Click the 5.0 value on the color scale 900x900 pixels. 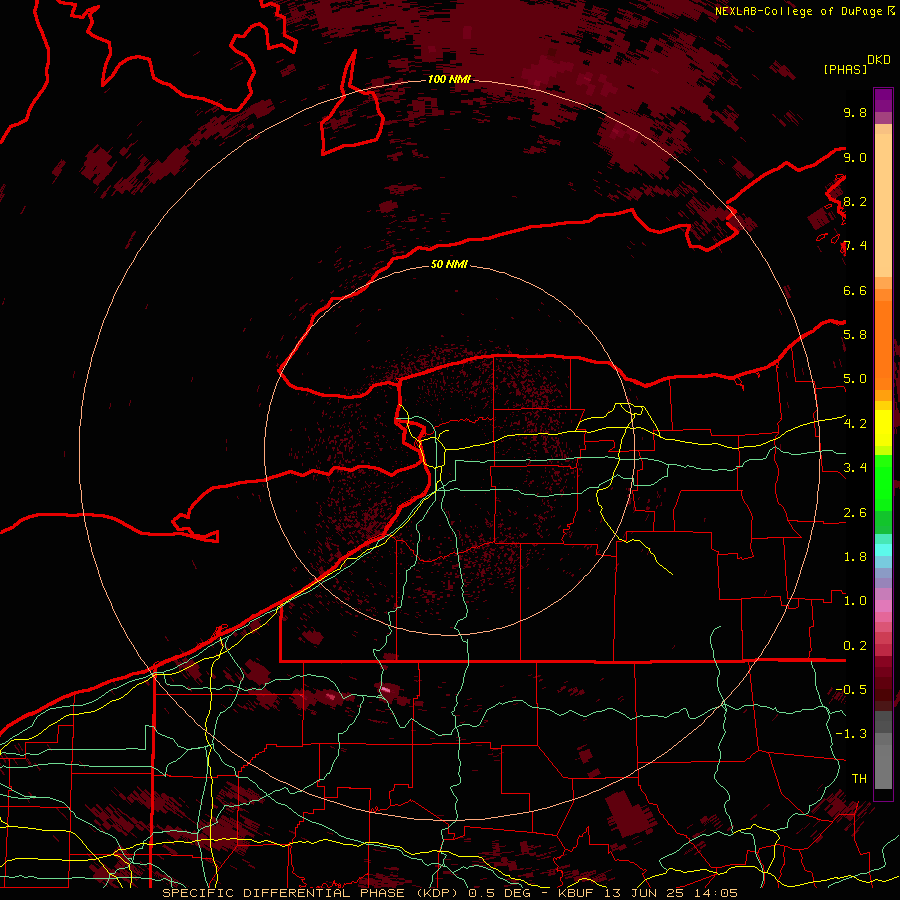click(855, 379)
